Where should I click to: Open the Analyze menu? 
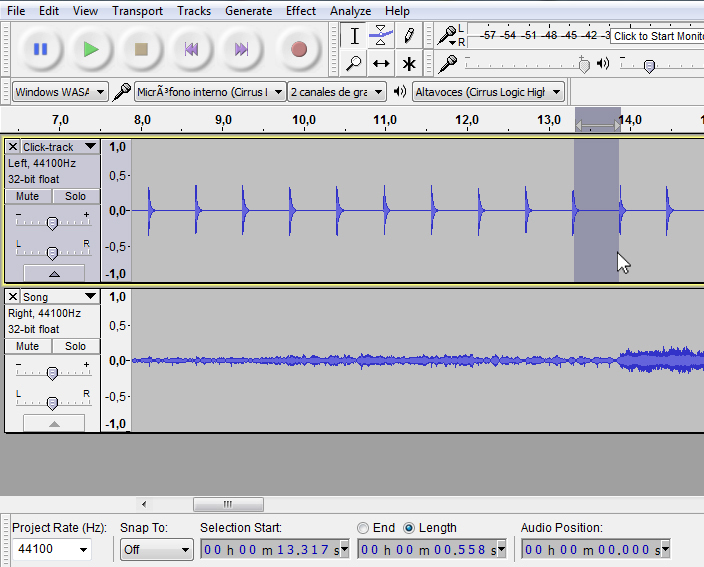[350, 11]
